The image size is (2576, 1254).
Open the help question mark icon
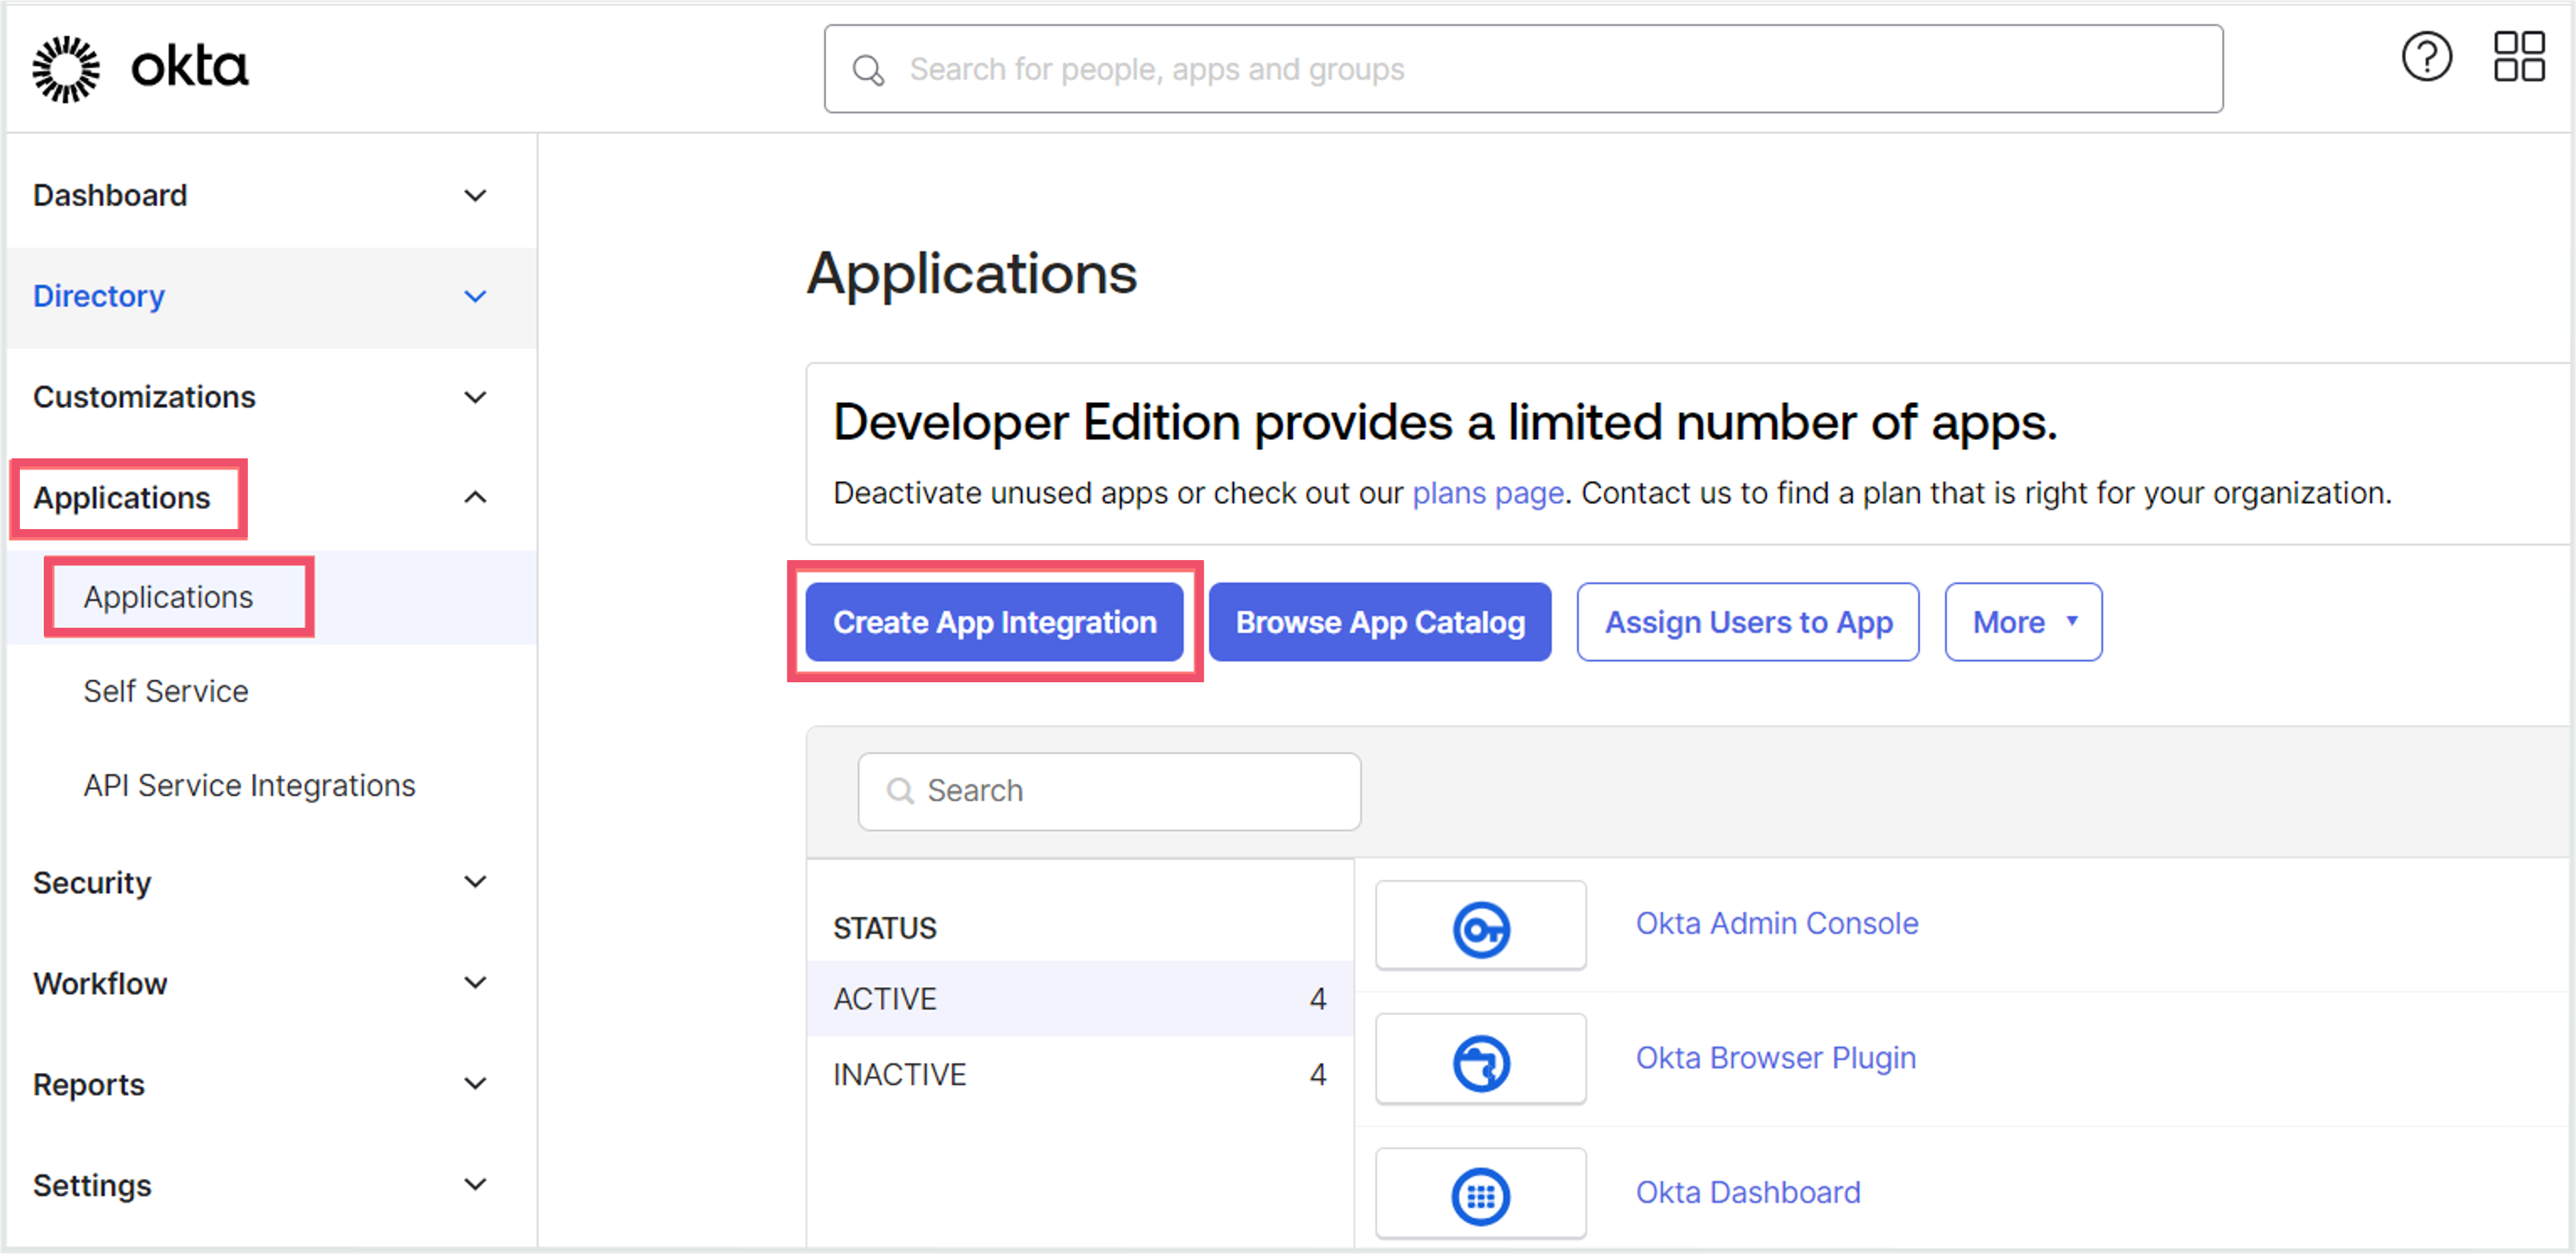pos(2427,57)
